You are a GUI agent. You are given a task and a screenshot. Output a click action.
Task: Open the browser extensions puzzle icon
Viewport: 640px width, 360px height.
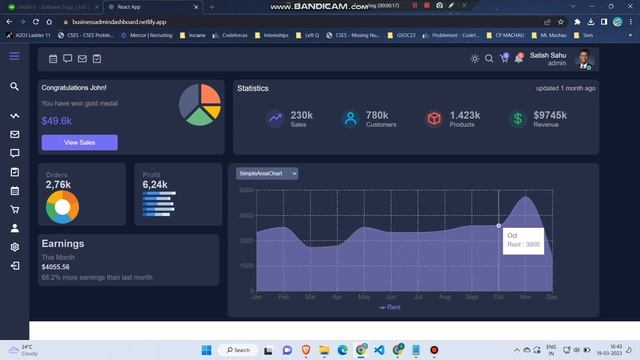577,22
